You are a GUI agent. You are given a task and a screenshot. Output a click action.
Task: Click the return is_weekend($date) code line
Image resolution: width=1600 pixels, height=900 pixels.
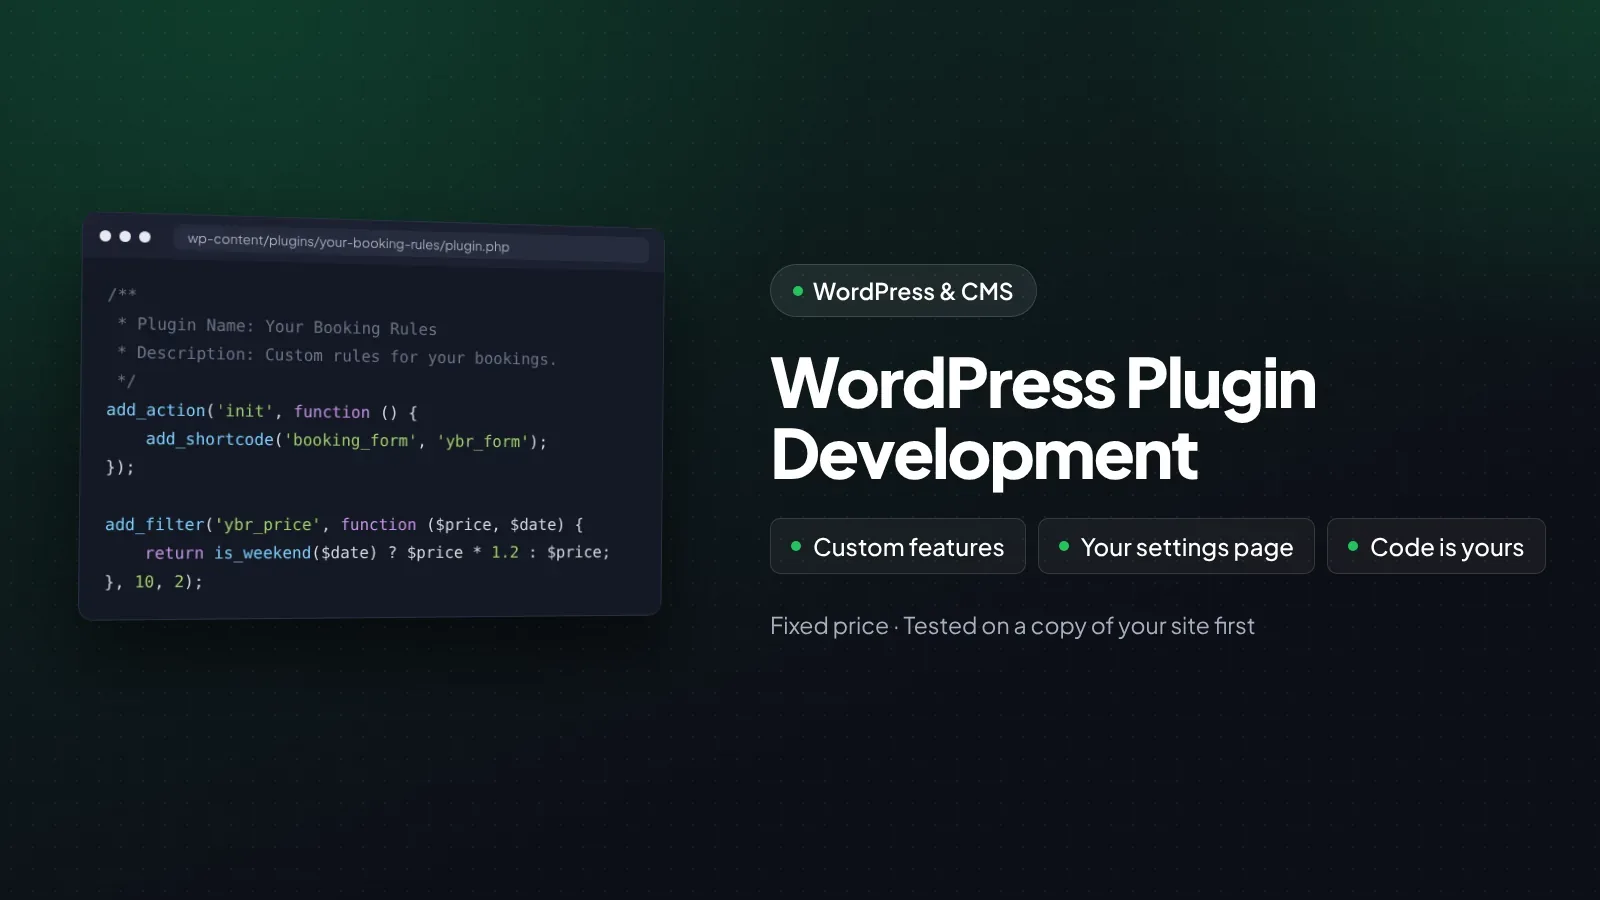[377, 552]
